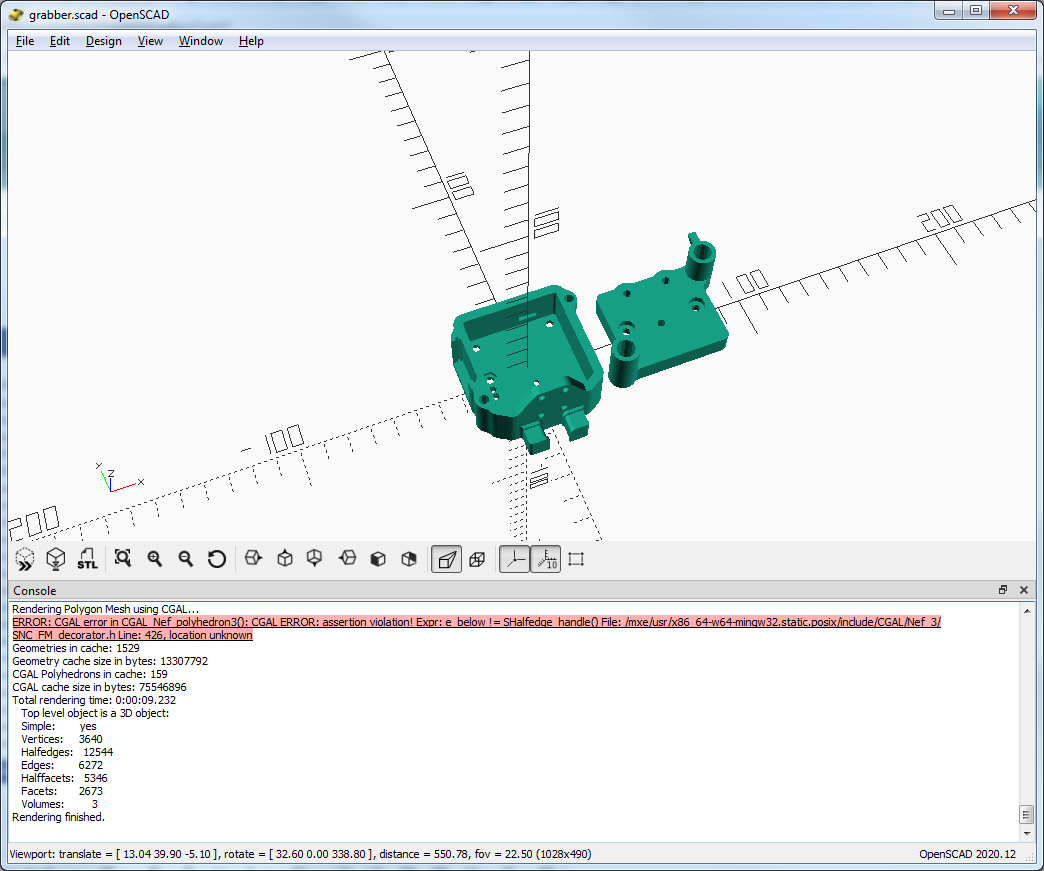Toggle Perspective projection mode

tap(446, 559)
